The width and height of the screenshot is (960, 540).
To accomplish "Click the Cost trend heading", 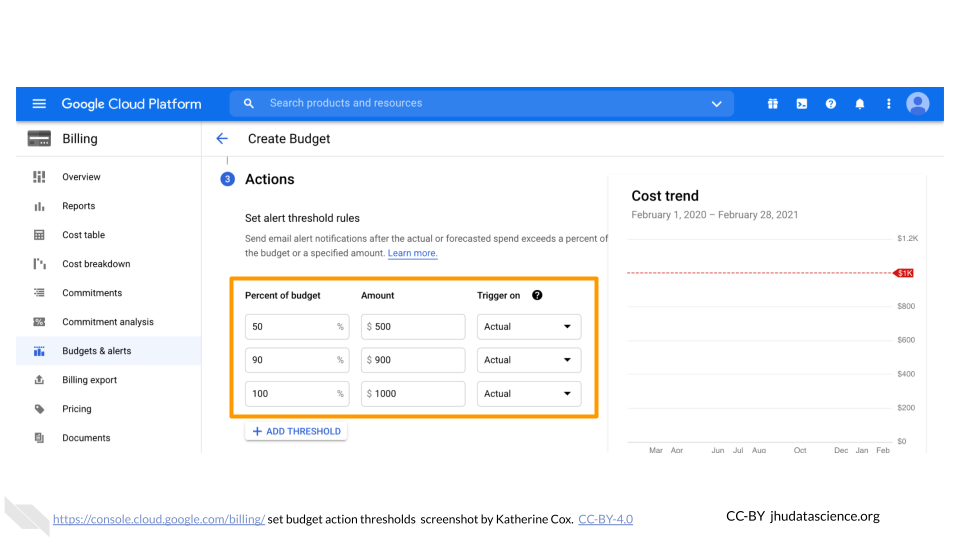I will [x=665, y=196].
